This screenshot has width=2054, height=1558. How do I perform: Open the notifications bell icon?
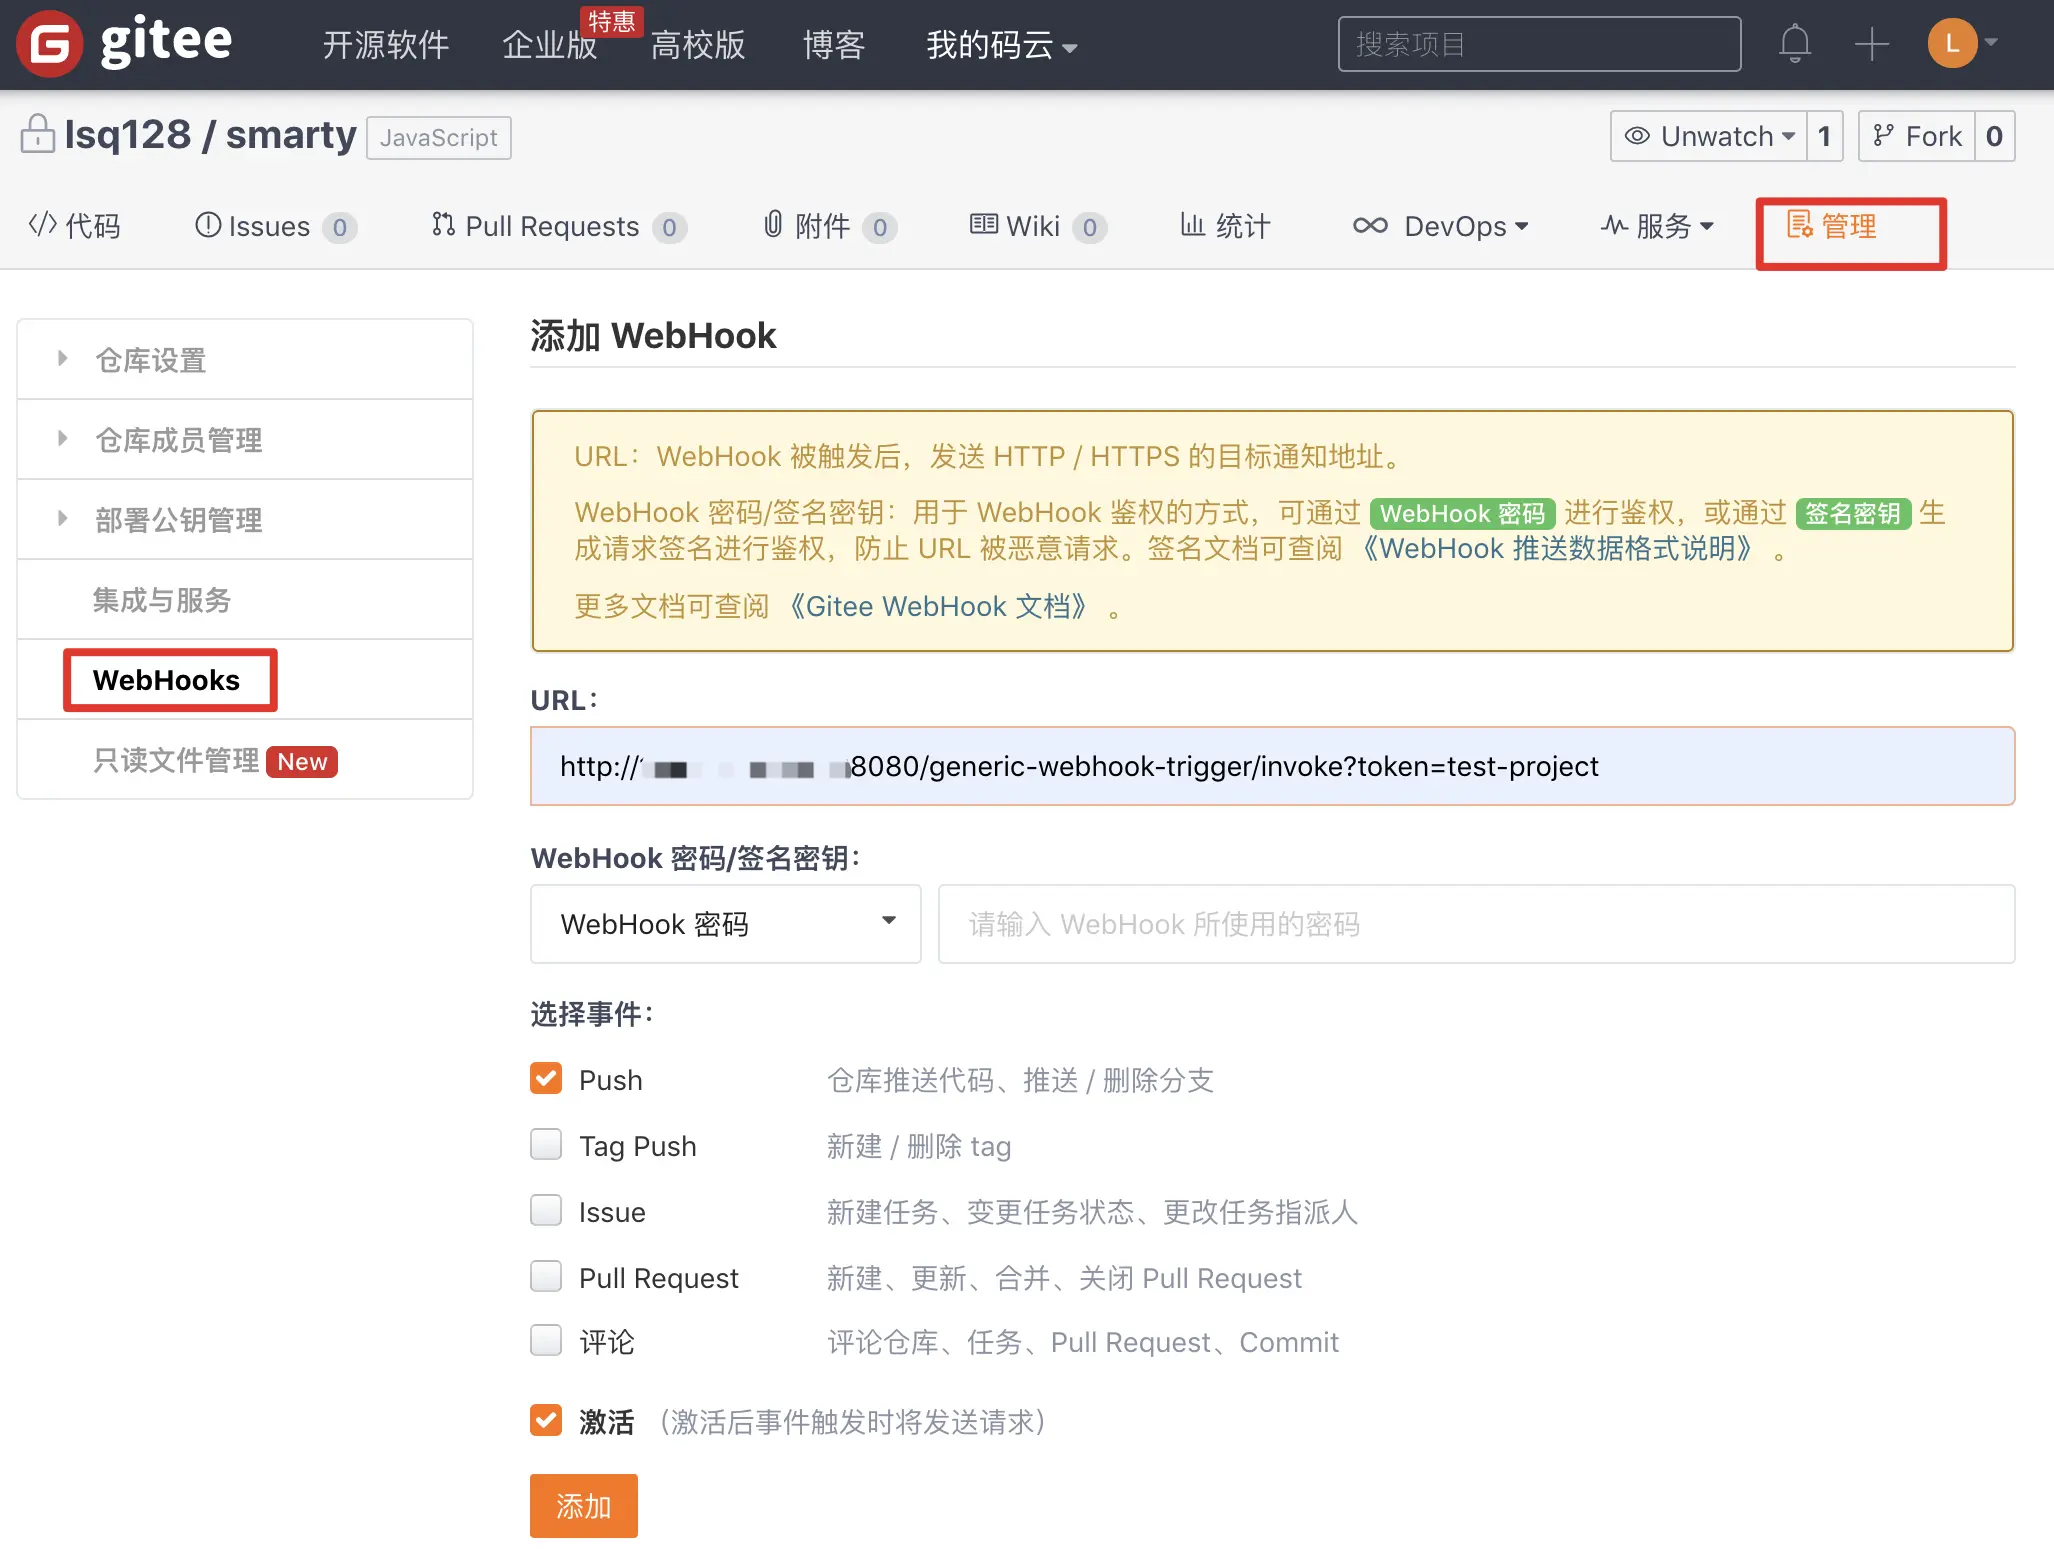(1794, 44)
